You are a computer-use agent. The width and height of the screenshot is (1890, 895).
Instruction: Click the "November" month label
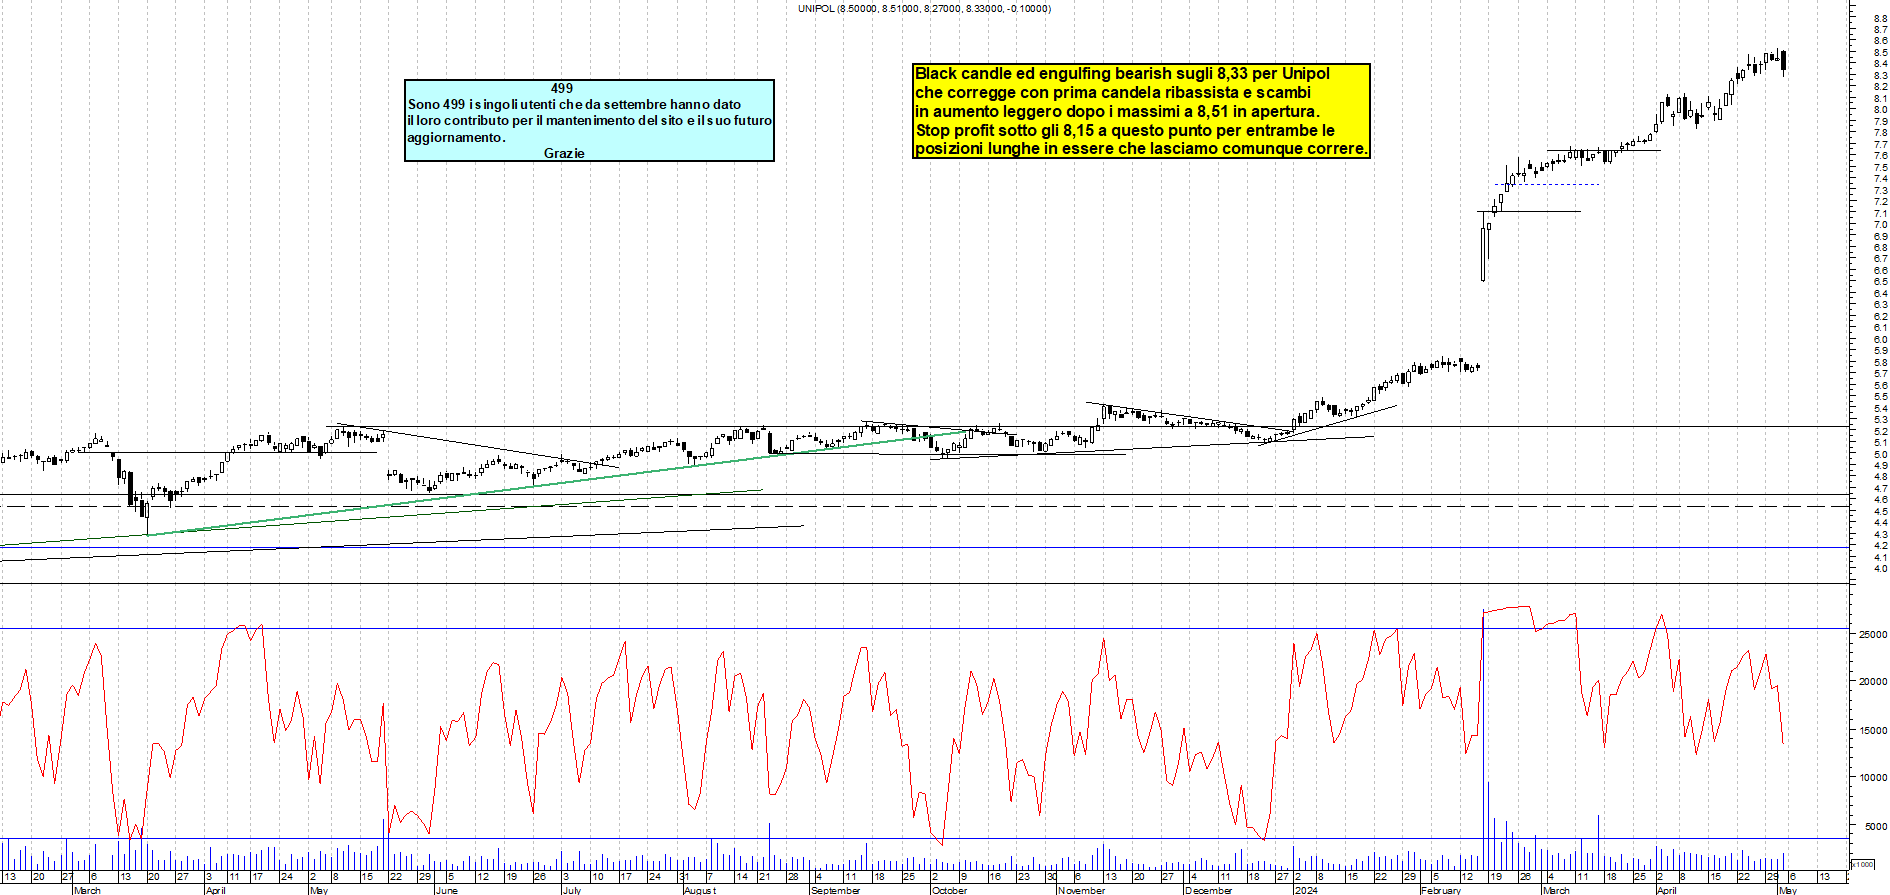point(1081,890)
